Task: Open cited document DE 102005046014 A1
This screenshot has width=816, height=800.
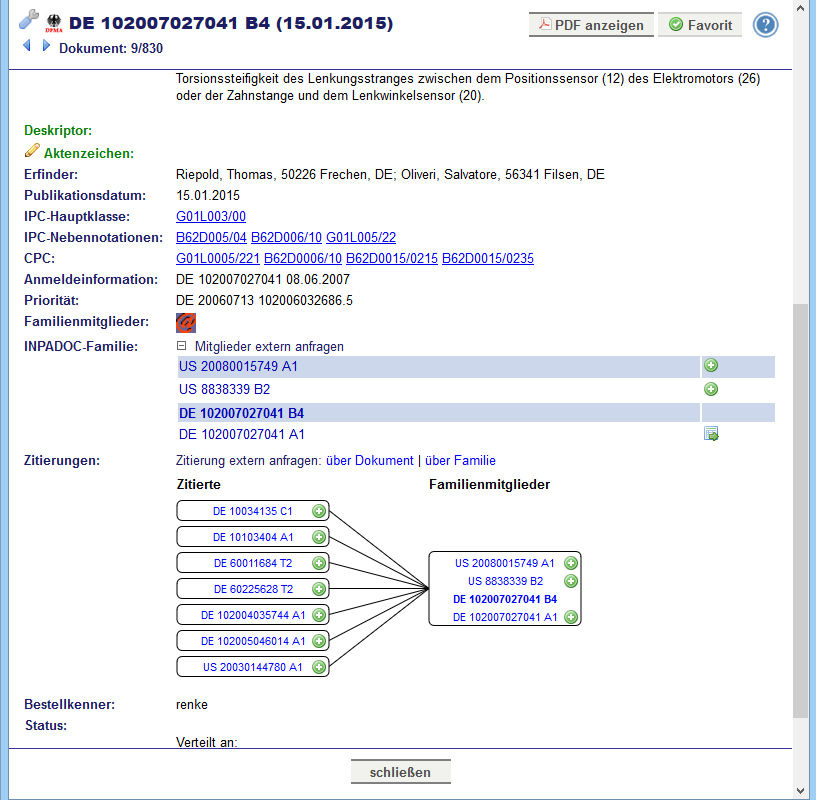Action: tap(253, 641)
